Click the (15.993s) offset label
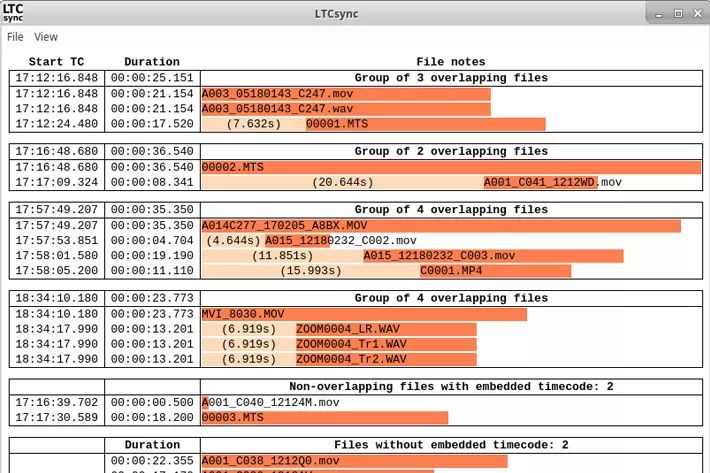710x473 pixels. (311, 270)
